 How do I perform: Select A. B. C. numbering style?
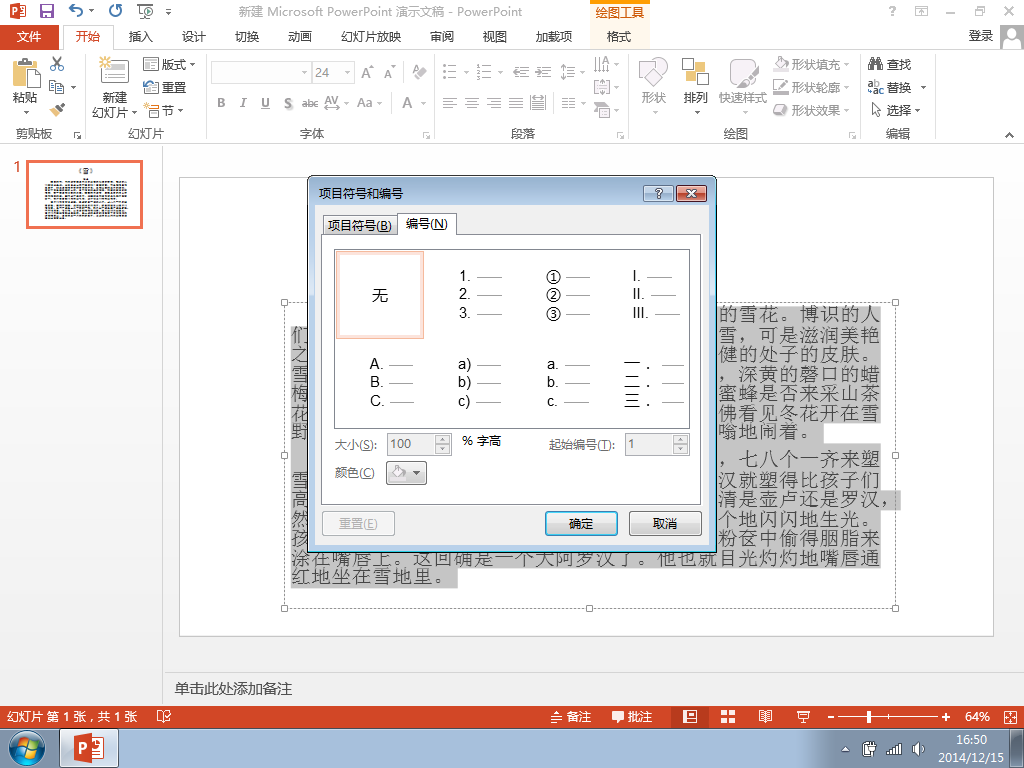tap(392, 382)
